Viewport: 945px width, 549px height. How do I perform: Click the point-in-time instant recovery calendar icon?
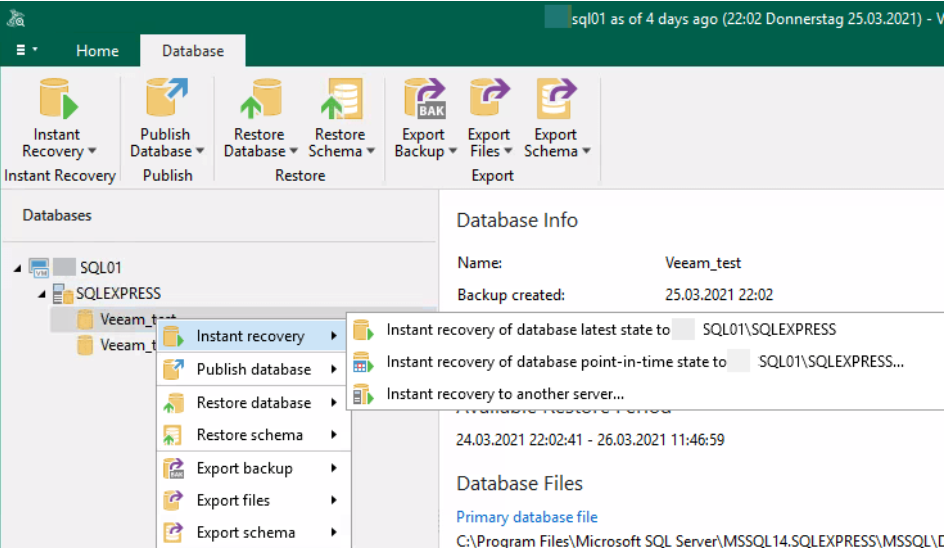tap(363, 362)
